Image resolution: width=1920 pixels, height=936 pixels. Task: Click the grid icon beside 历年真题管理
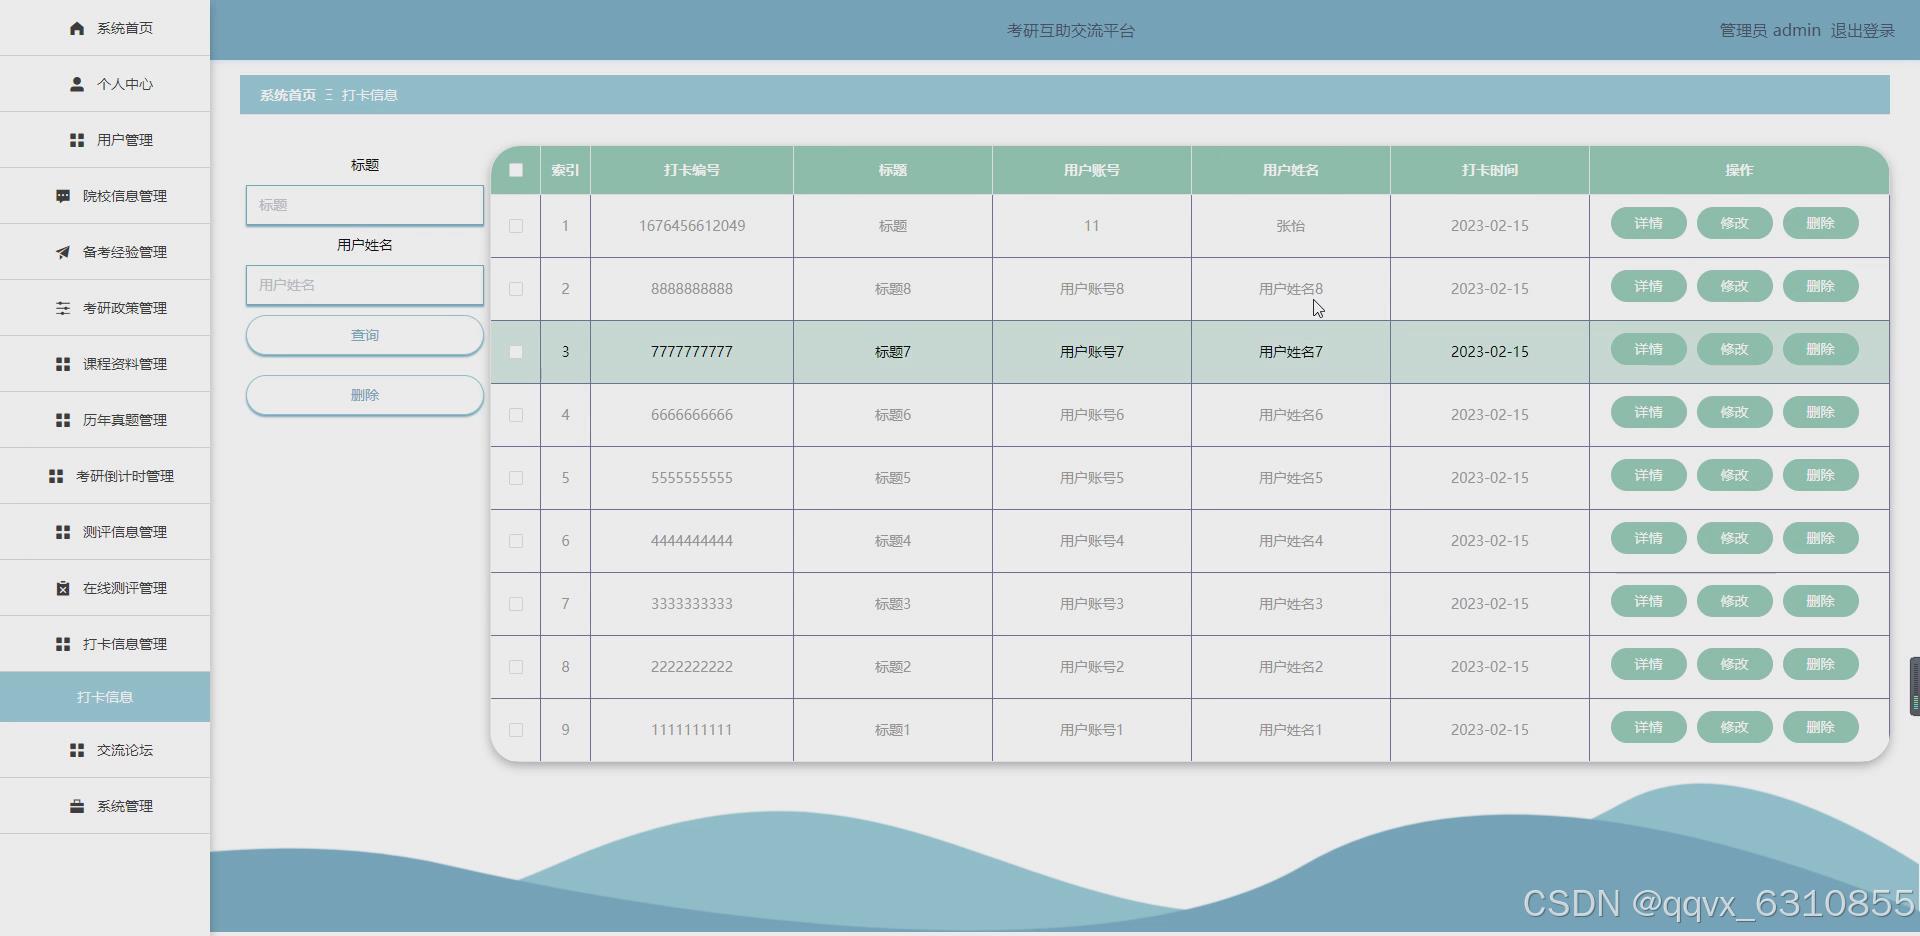pos(63,420)
